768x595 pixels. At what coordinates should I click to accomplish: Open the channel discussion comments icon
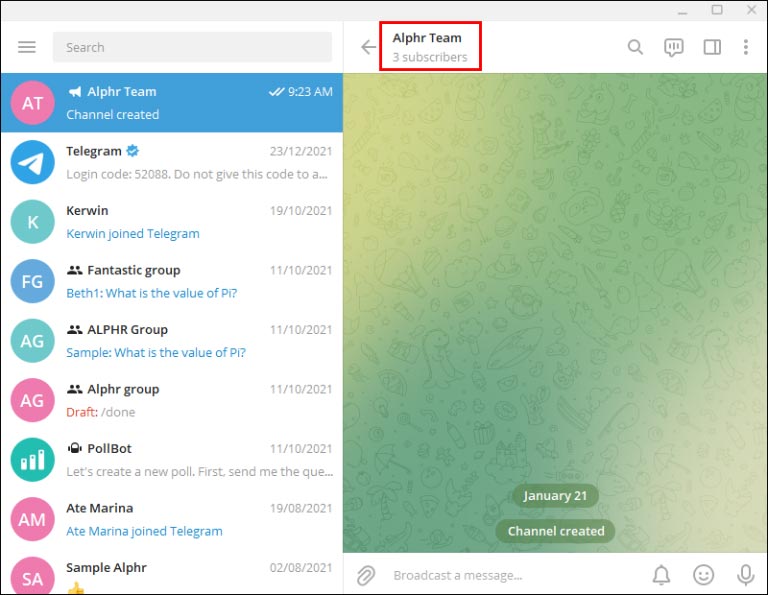673,48
